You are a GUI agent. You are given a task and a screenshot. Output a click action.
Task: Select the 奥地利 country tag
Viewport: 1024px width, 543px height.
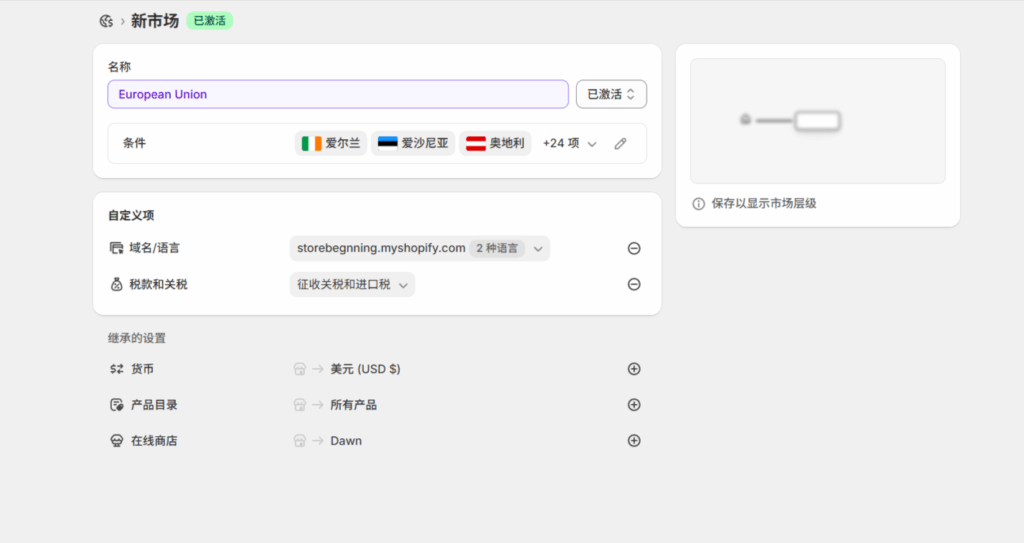point(495,144)
